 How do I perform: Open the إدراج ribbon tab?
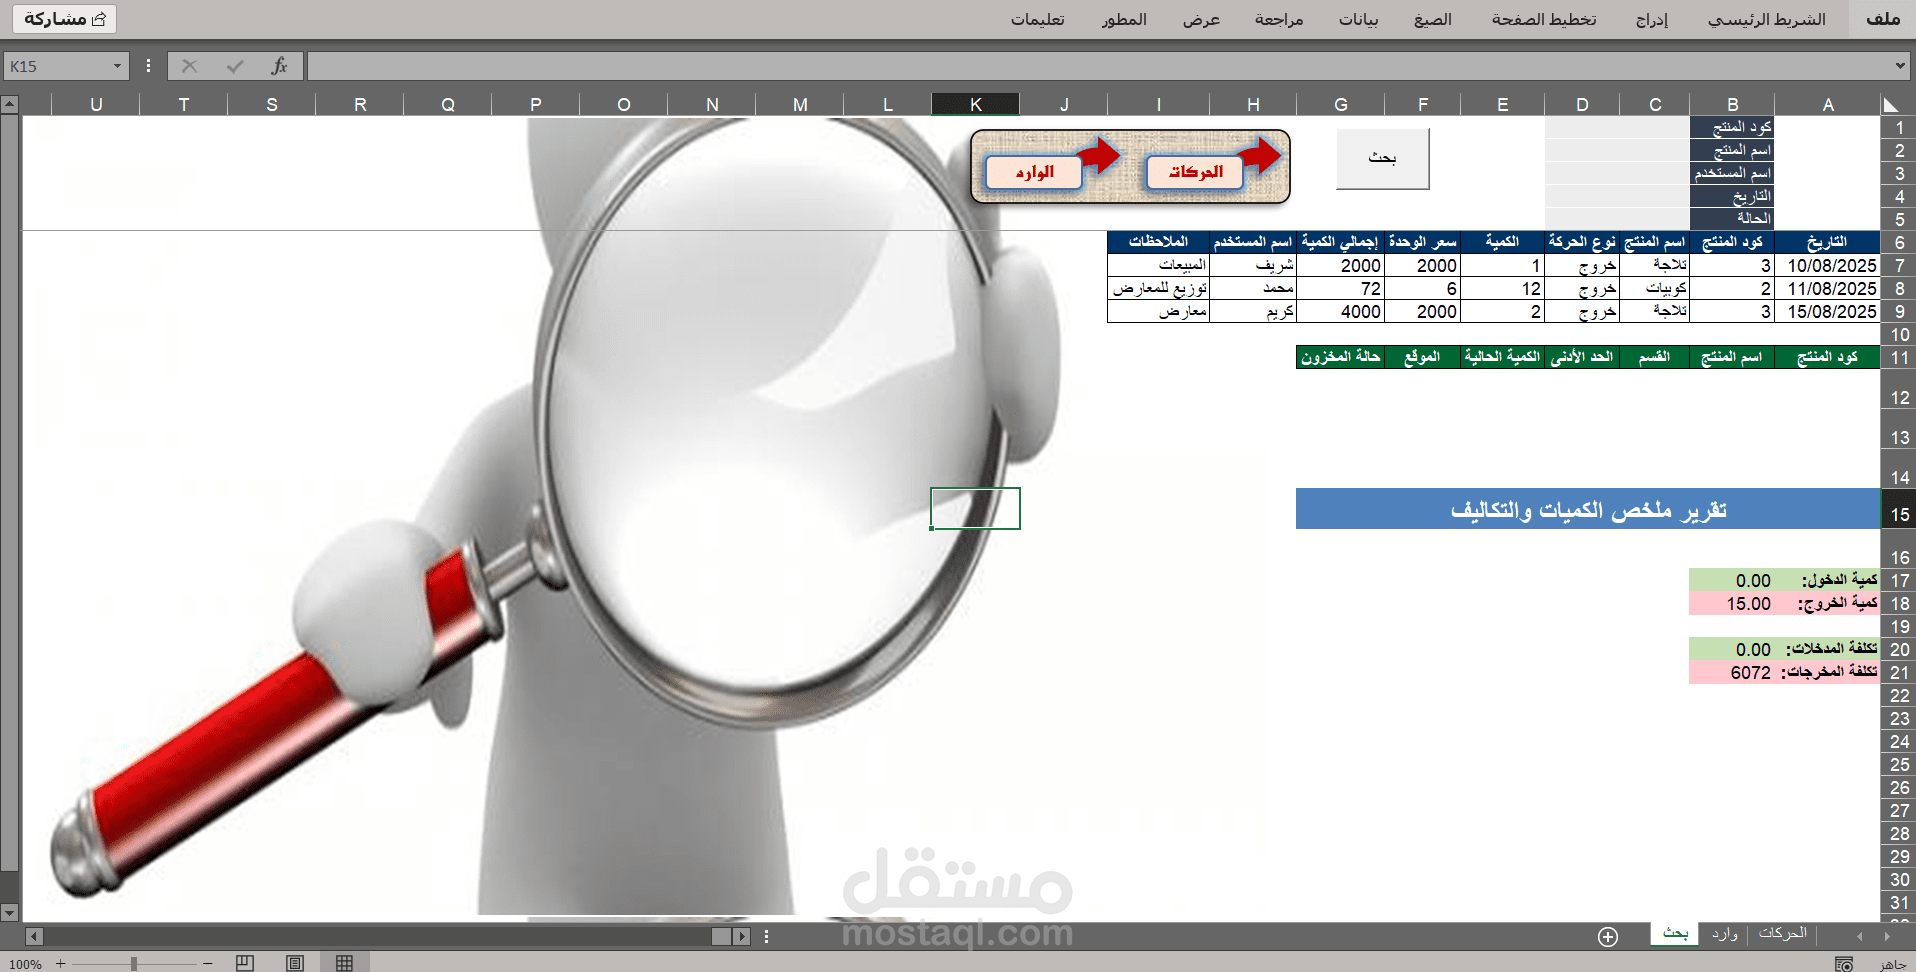point(1652,19)
